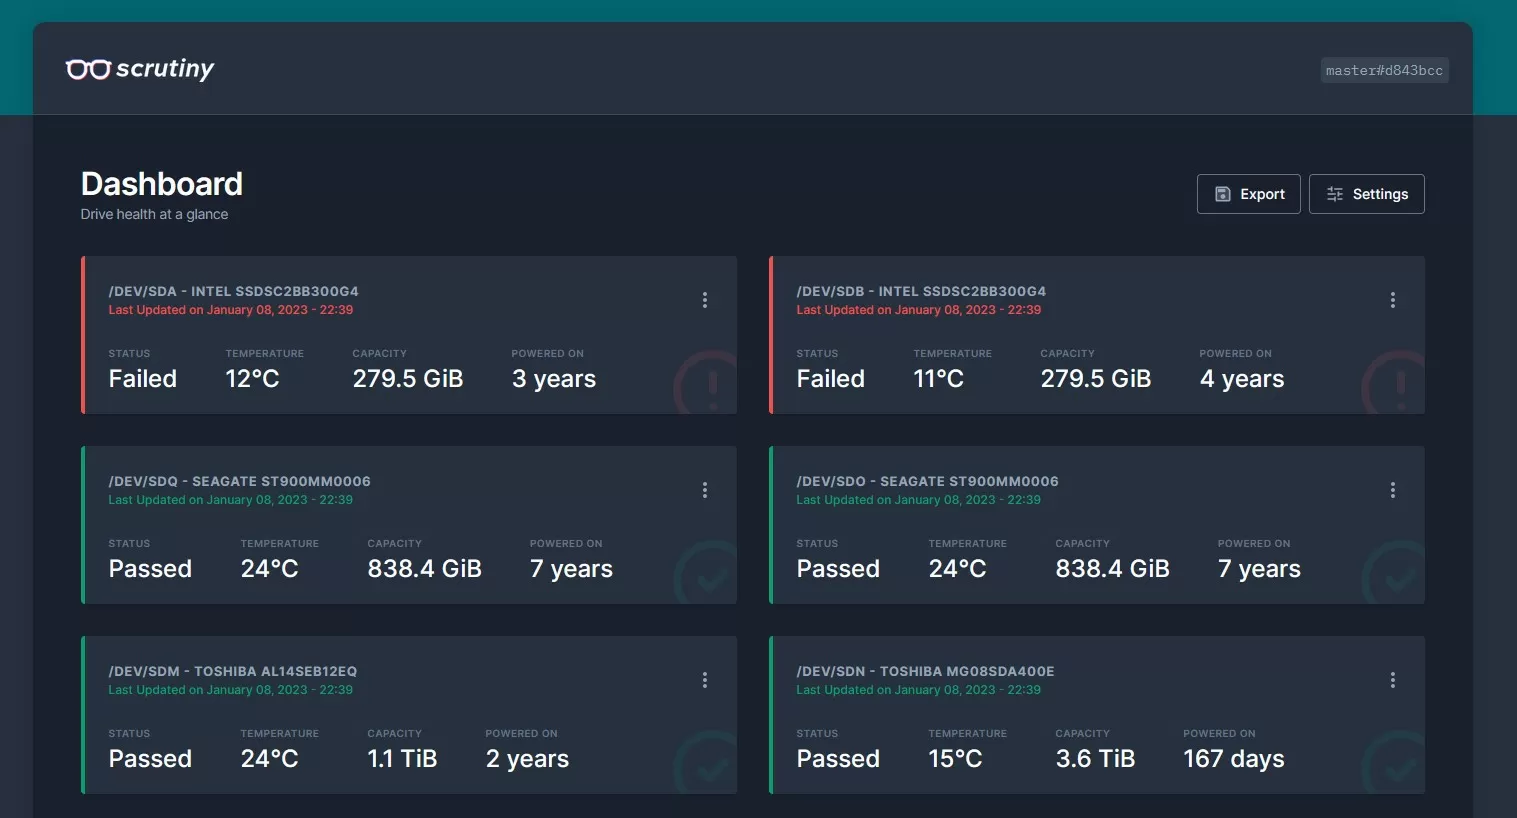1517x818 pixels.
Task: Open the three-dot menu for /DEV/SDM
Action: [705, 680]
